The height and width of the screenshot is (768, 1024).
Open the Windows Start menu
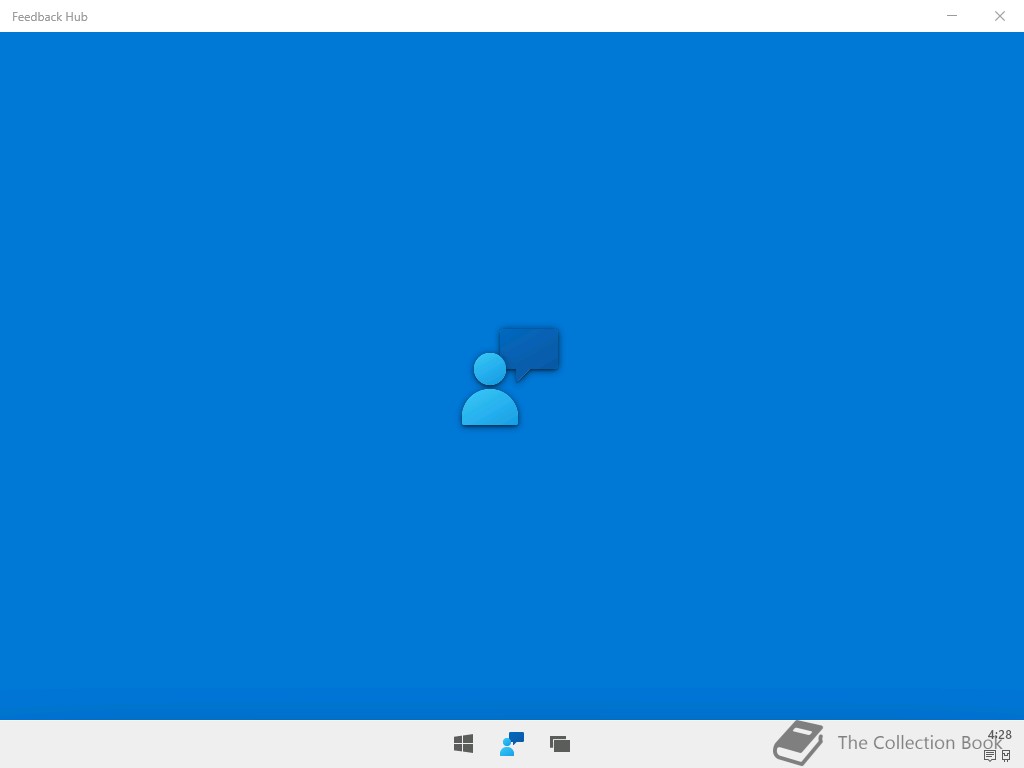click(x=464, y=743)
